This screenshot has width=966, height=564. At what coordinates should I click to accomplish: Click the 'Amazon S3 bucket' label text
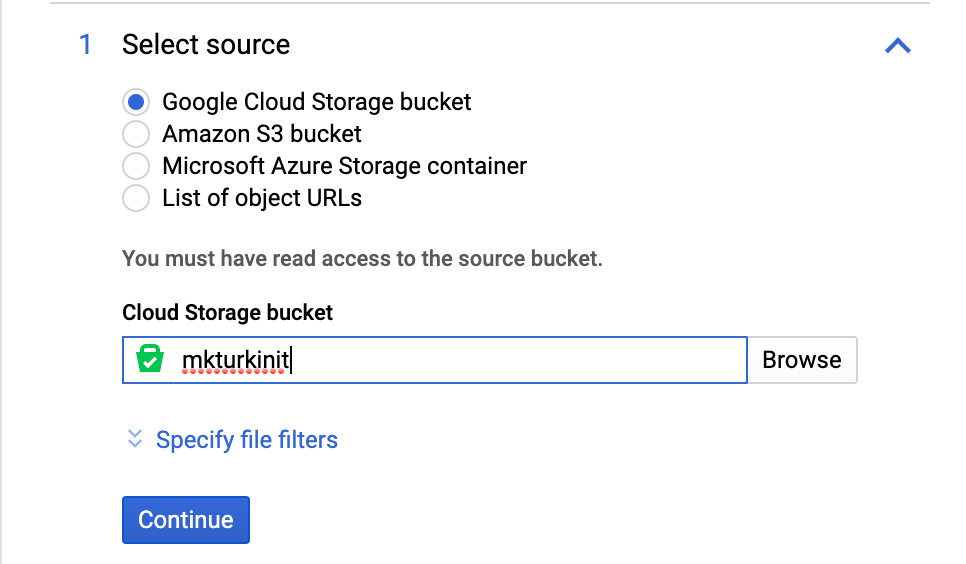tap(262, 134)
